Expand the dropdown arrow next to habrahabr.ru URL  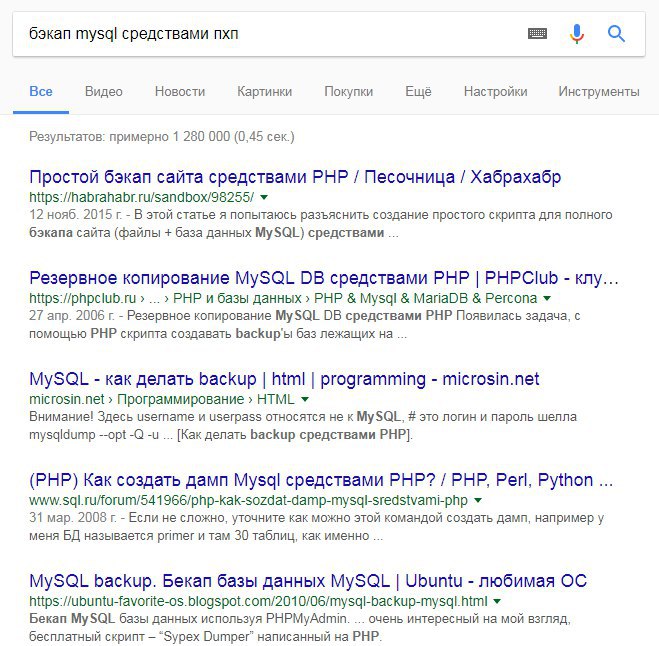[x=264, y=197]
